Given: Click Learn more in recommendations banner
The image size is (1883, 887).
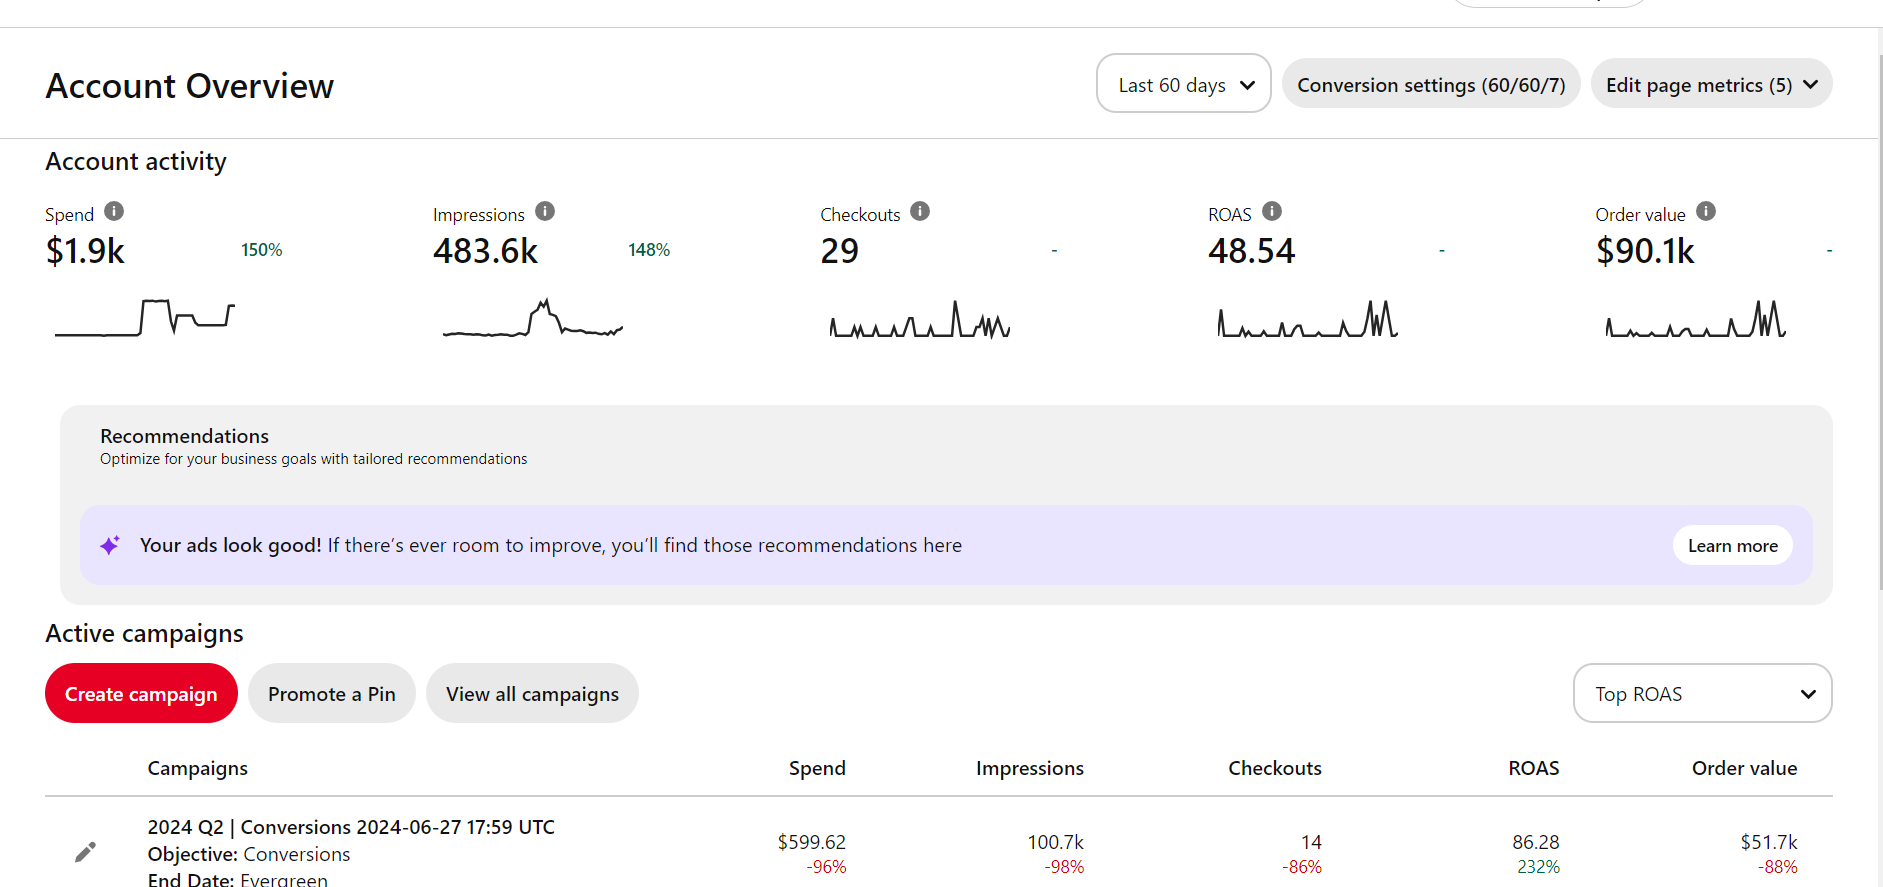Looking at the screenshot, I should (x=1732, y=545).
